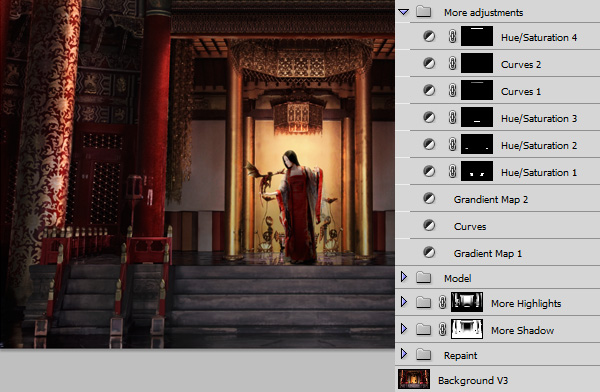Expand the Model layer group

(x=404, y=277)
